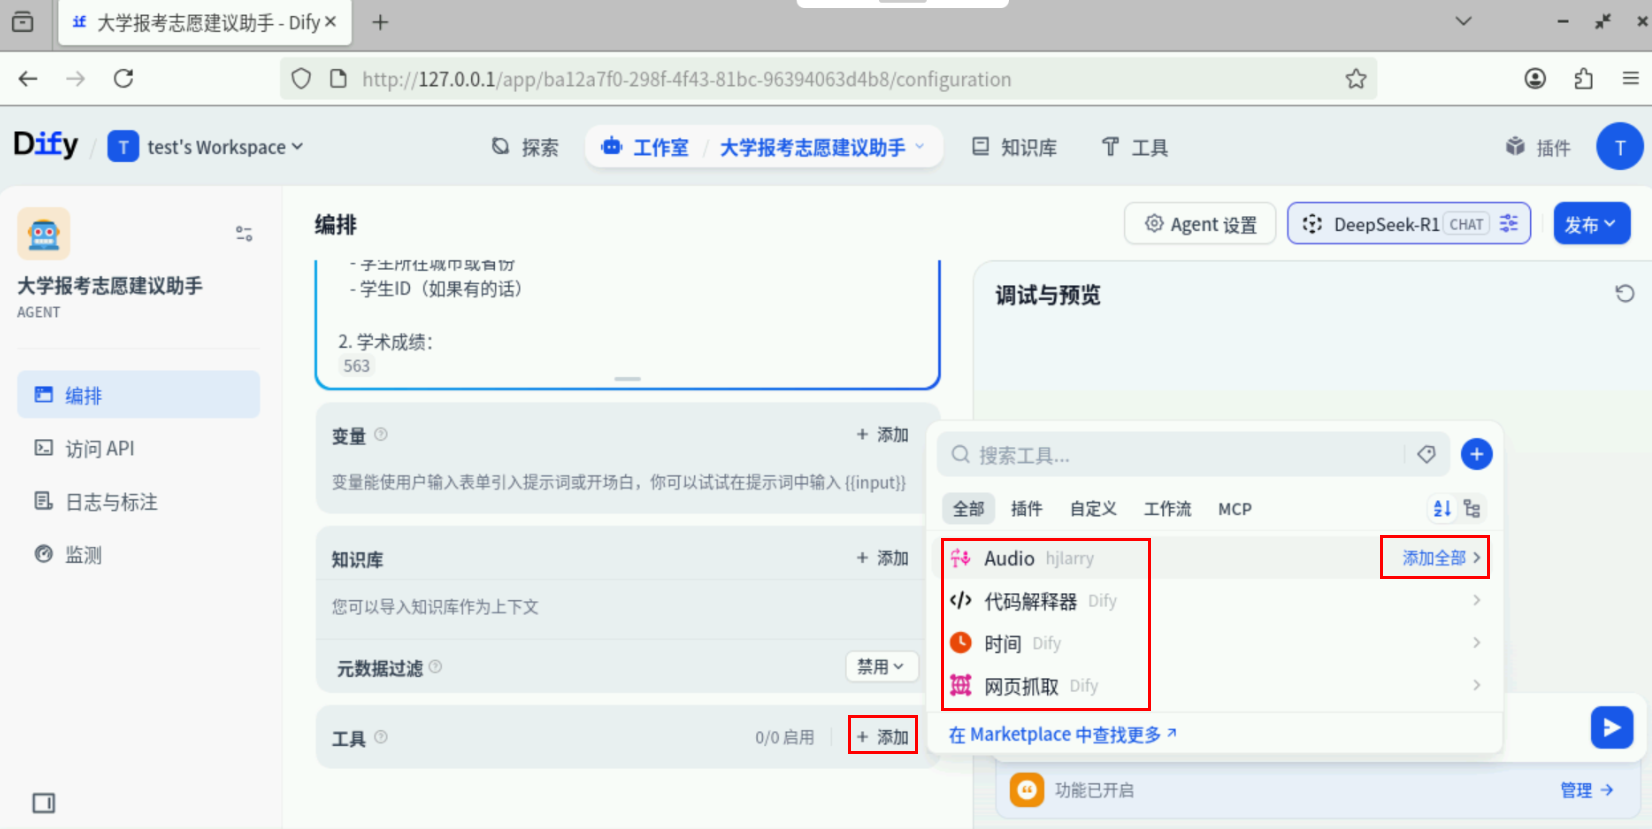Click the blue plus button in tool picker

(x=1476, y=454)
